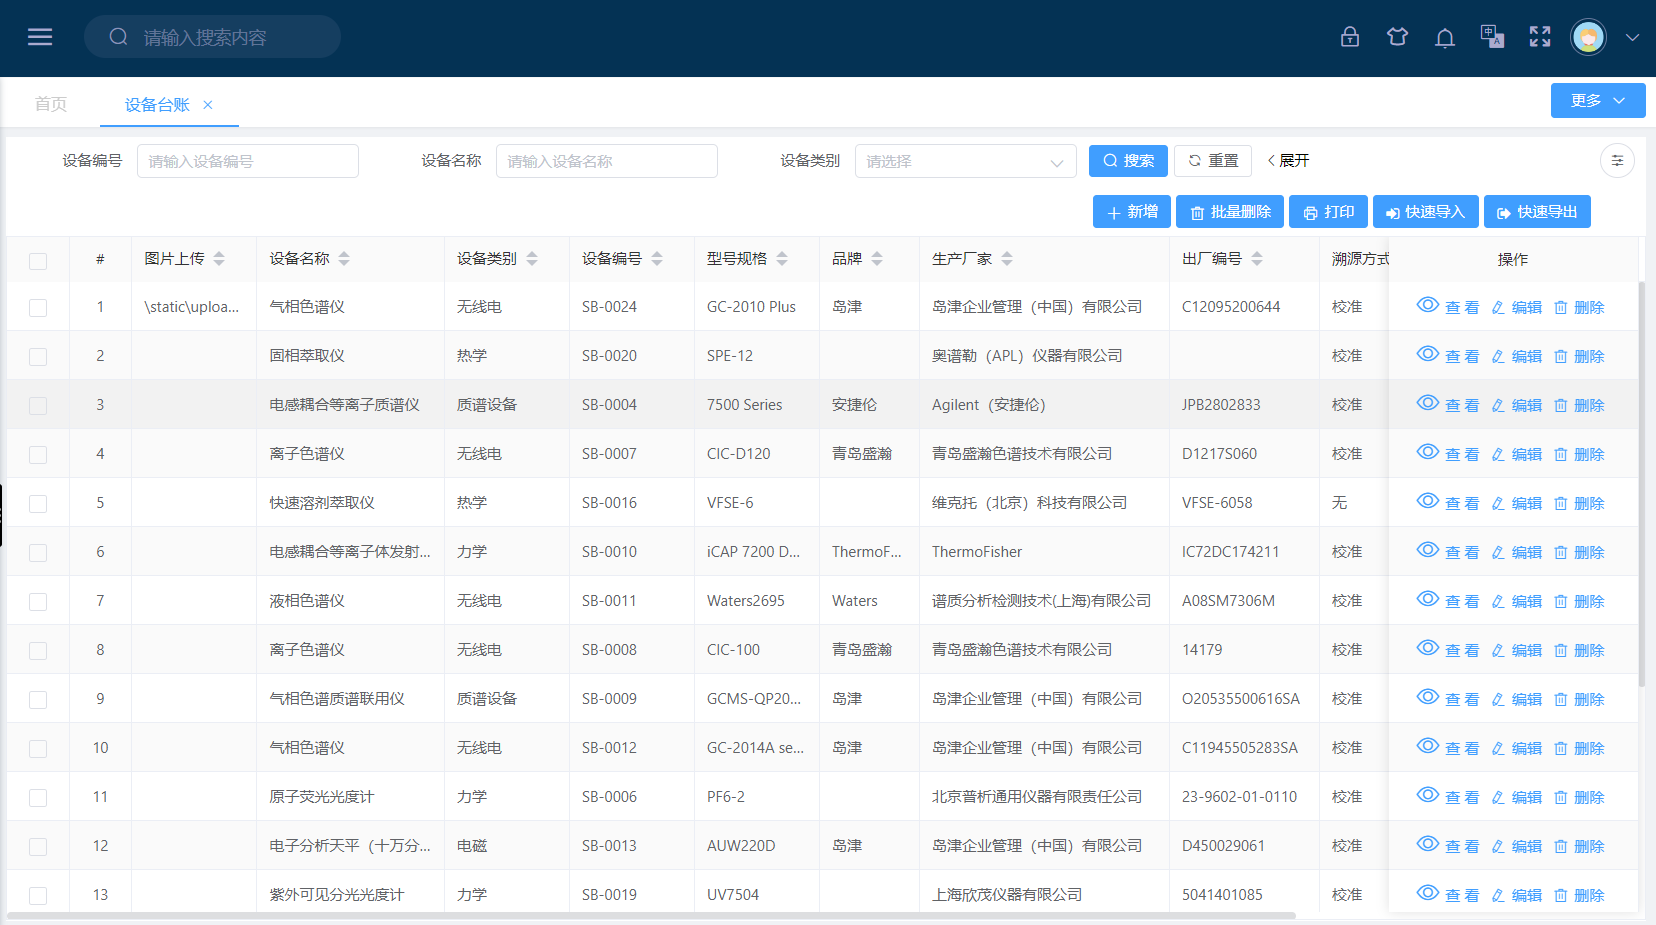Check the row 9 checkbox
Viewport: 1656px width, 925px height.
pyautogui.click(x=38, y=700)
